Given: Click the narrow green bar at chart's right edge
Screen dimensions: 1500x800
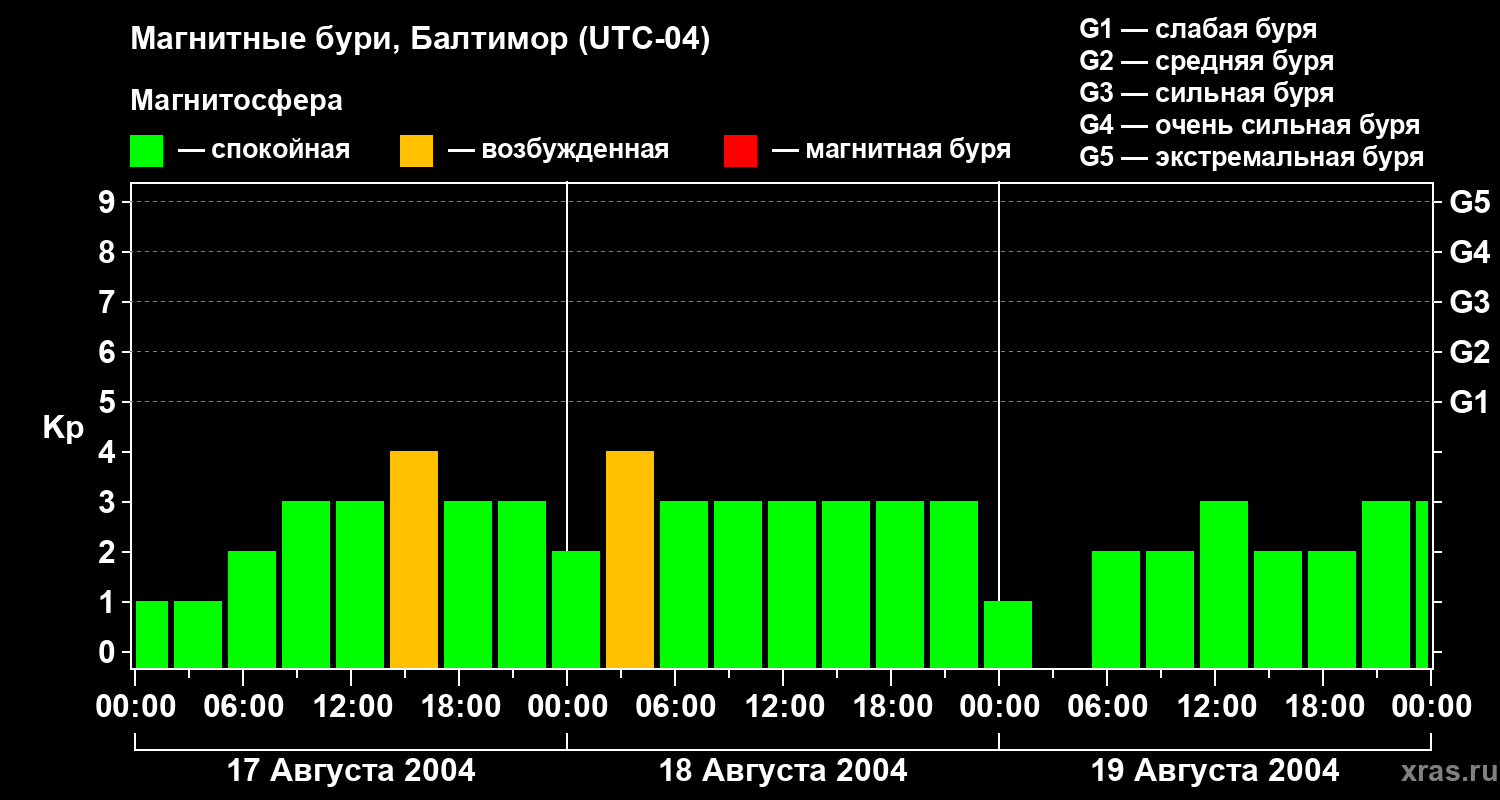Looking at the screenshot, I should pyautogui.click(x=1422, y=584).
